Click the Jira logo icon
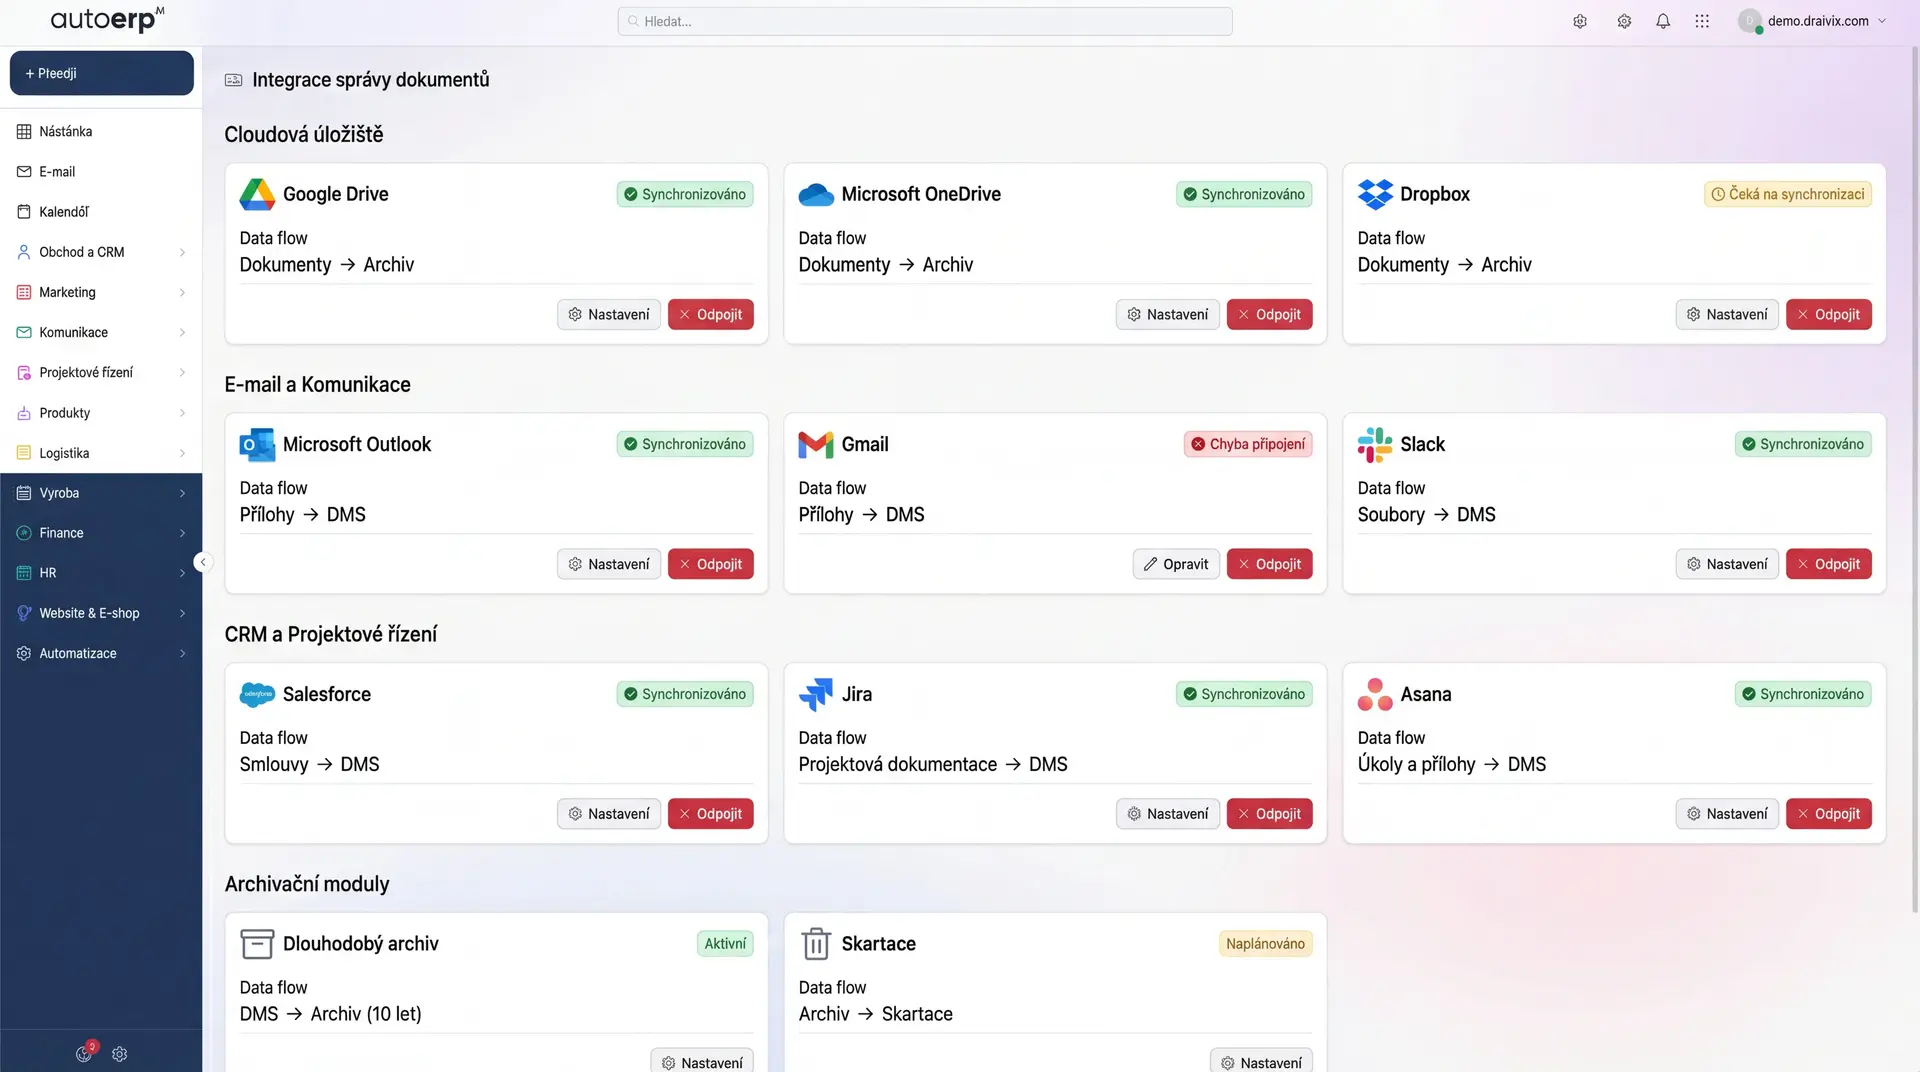Image resolution: width=1920 pixels, height=1072 pixels. (x=815, y=694)
